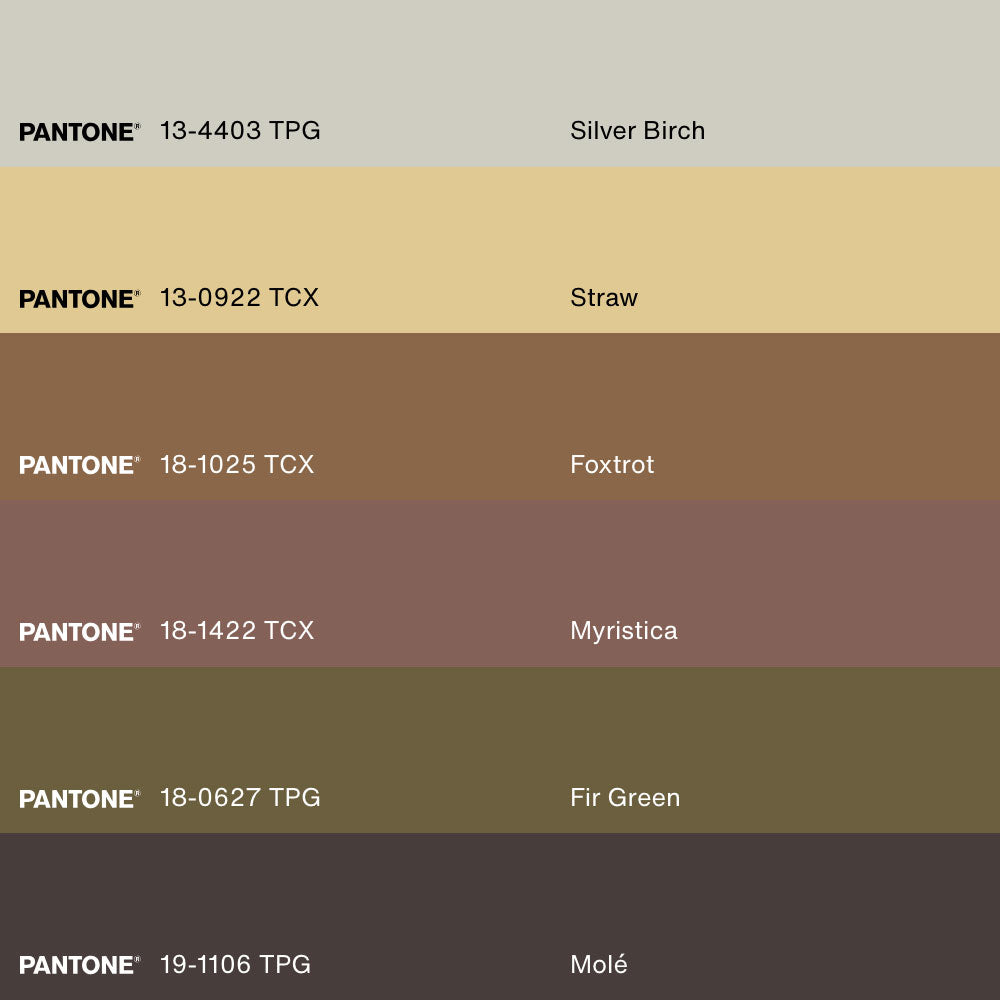Click the PANTONE logo in the Silver Birch row
The width and height of the screenshot is (1000, 1000).
[79, 132]
